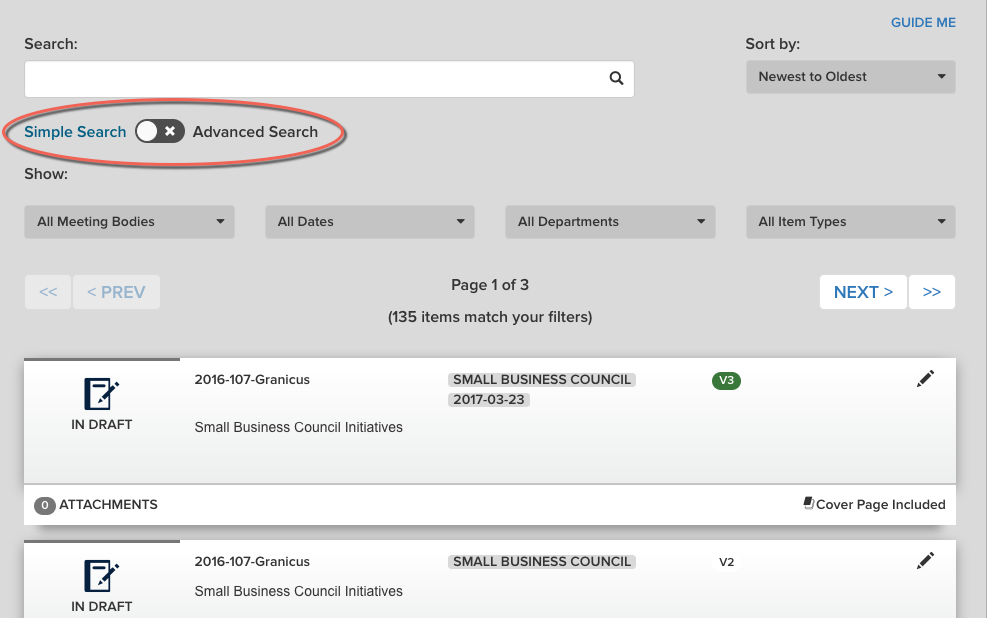Select the Advanced Search label
This screenshot has height=618, width=987.
(255, 132)
